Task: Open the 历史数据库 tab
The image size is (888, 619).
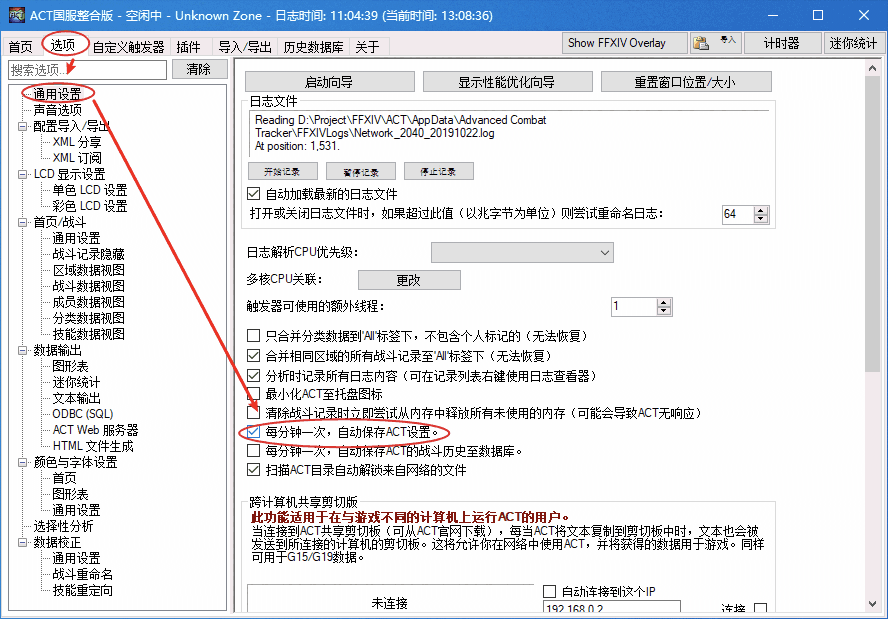Action: click(314, 47)
